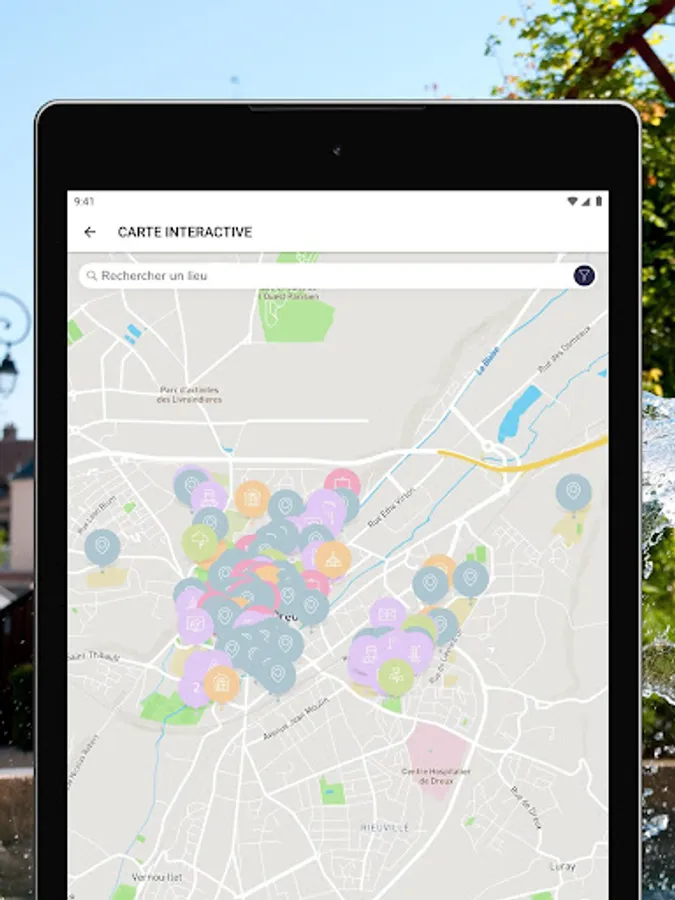Tap the Vernouillet map label

[157, 878]
